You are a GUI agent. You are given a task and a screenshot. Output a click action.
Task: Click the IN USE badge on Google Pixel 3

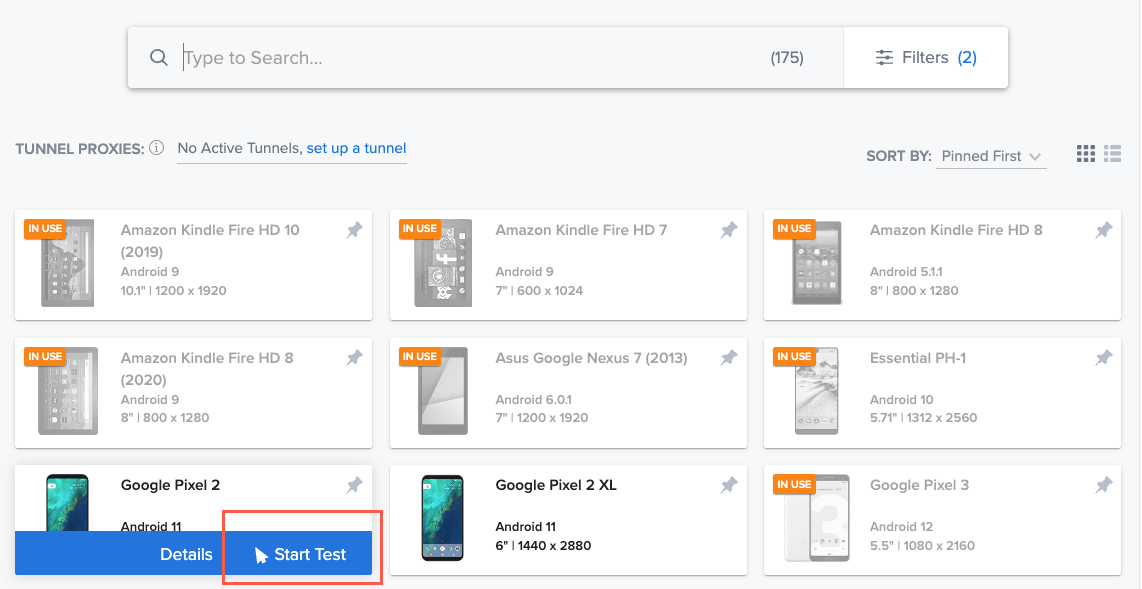[x=794, y=484]
